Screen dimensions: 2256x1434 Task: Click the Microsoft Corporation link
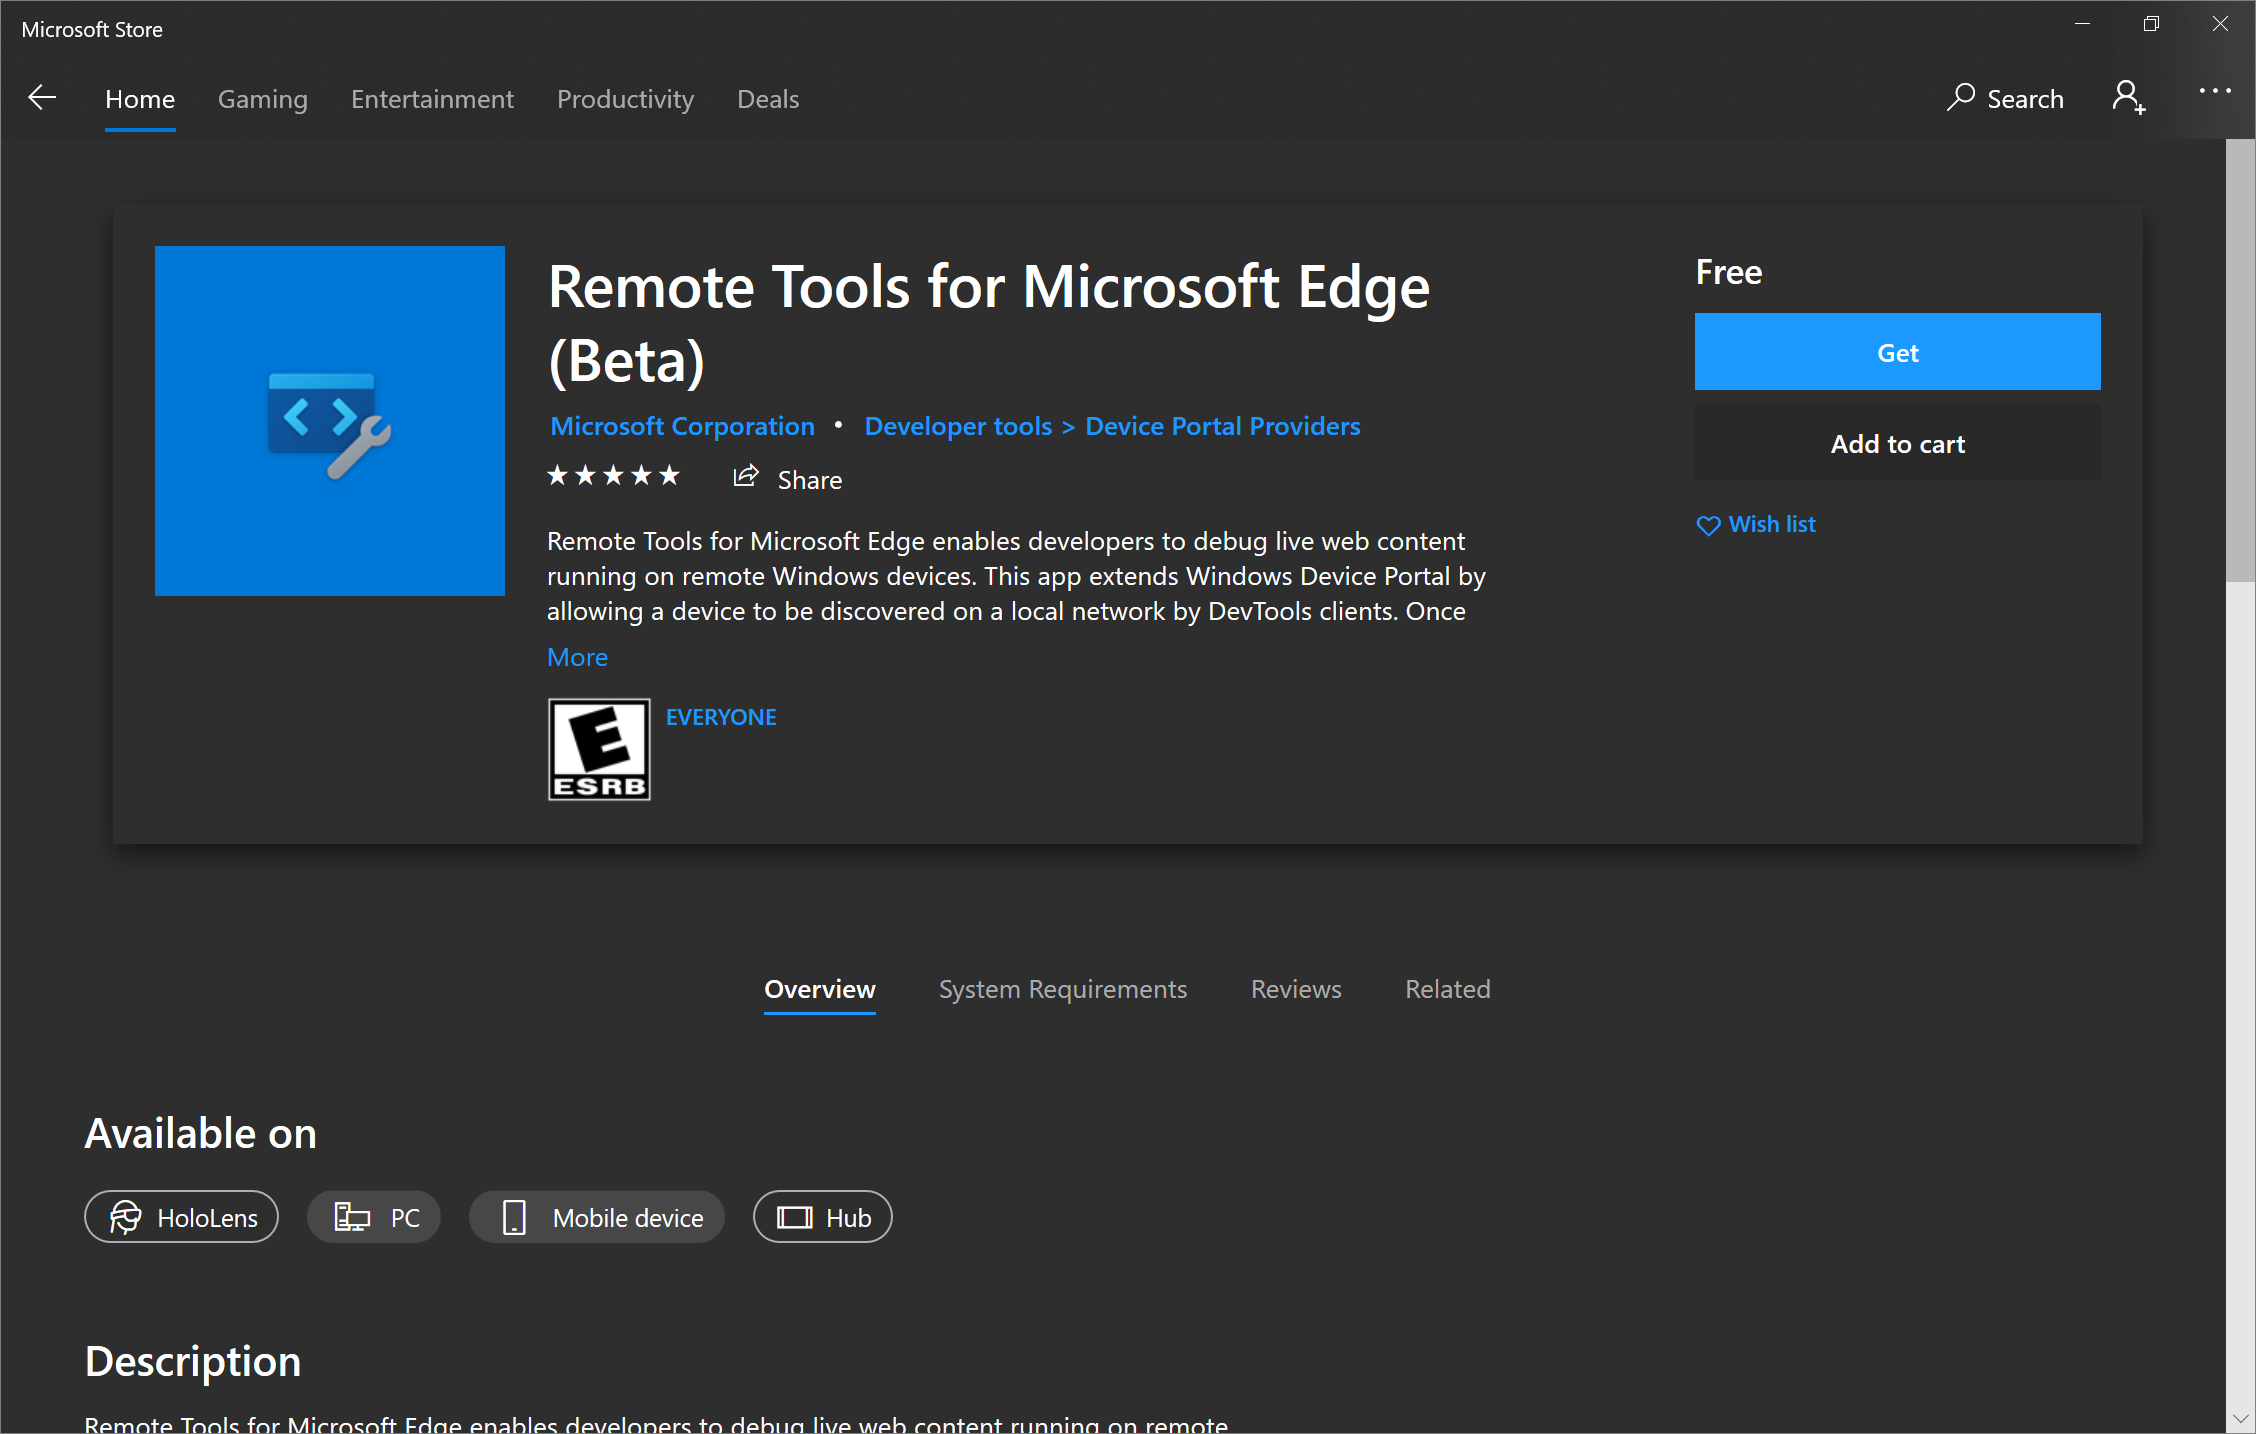pos(681,426)
